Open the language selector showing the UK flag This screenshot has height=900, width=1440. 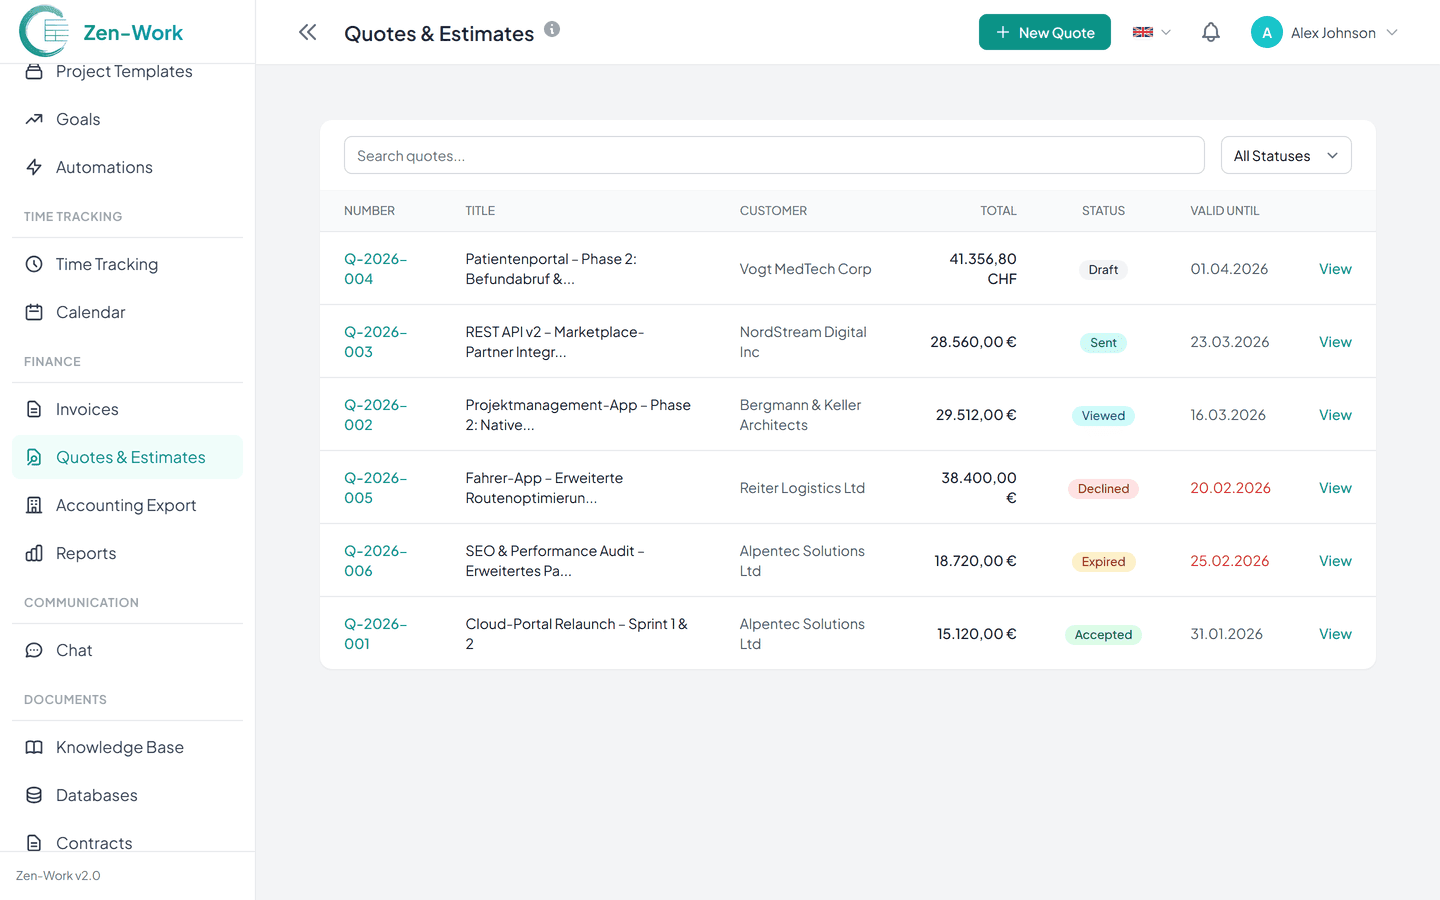point(1150,32)
